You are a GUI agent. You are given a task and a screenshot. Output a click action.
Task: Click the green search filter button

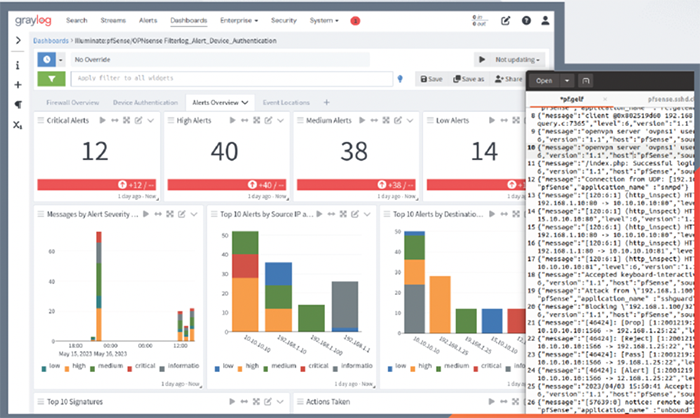tap(52, 78)
